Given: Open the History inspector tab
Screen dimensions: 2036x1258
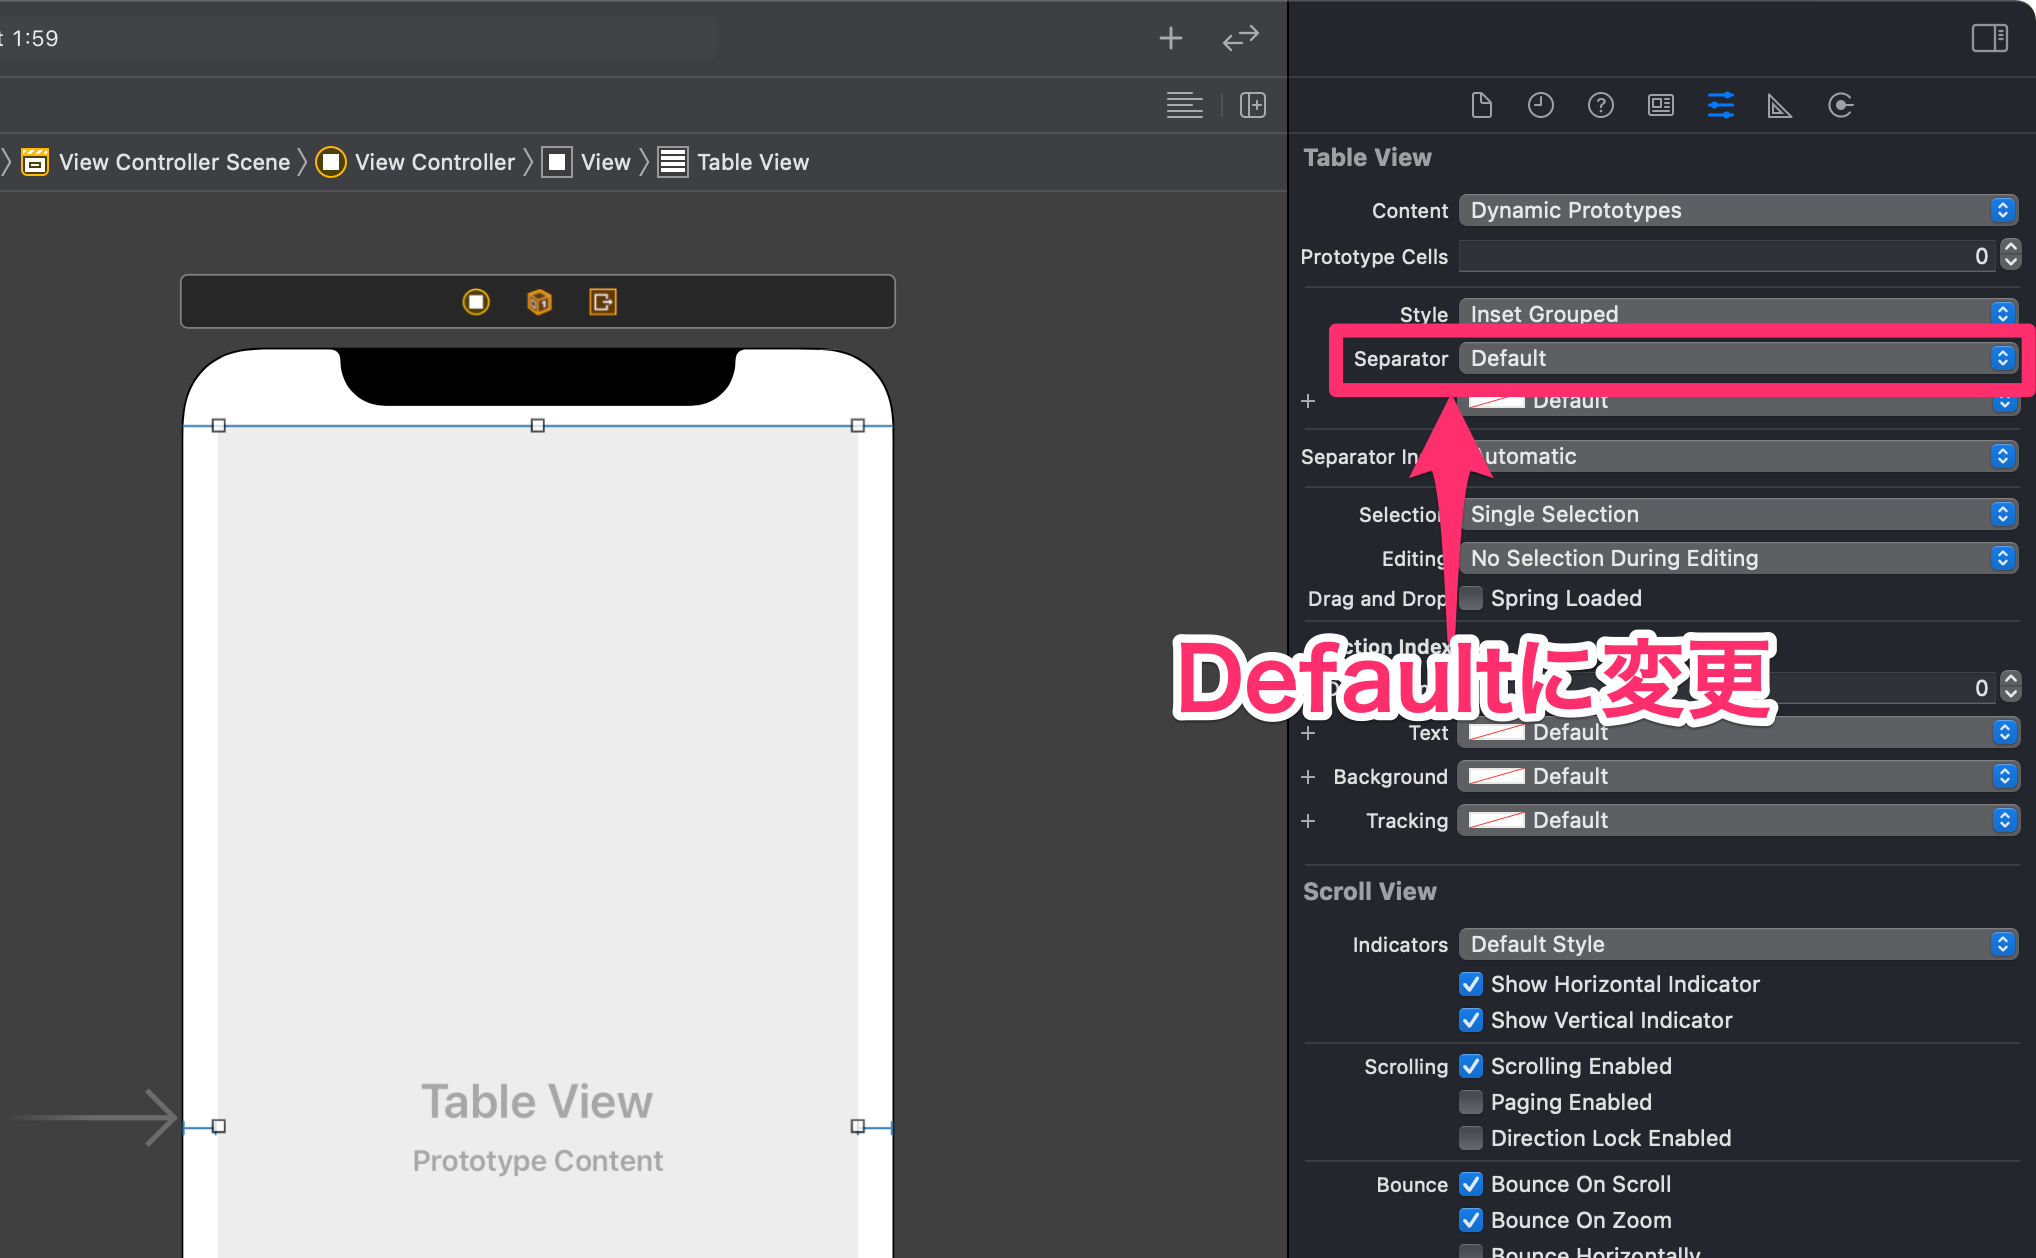Looking at the screenshot, I should pos(1541,105).
